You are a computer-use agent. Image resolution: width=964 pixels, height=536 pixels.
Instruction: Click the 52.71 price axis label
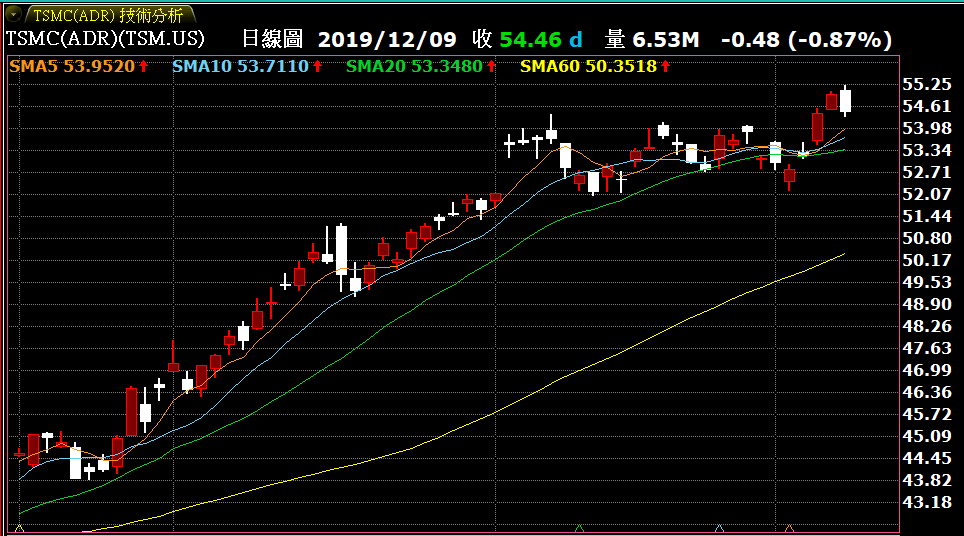pyautogui.click(x=927, y=173)
